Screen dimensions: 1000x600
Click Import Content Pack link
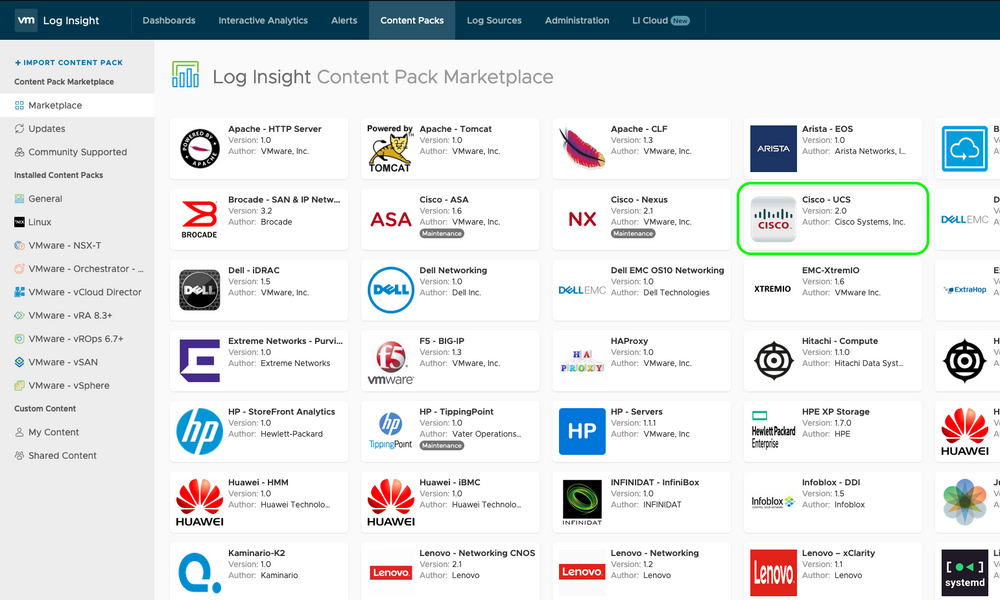(x=69, y=62)
